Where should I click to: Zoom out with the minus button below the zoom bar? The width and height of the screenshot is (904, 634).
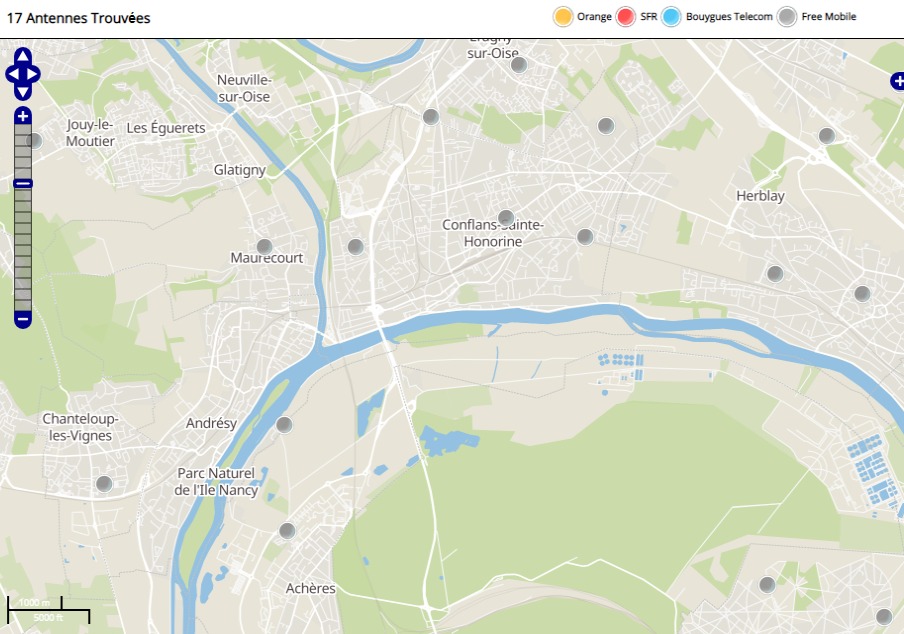pyautogui.click(x=22, y=319)
